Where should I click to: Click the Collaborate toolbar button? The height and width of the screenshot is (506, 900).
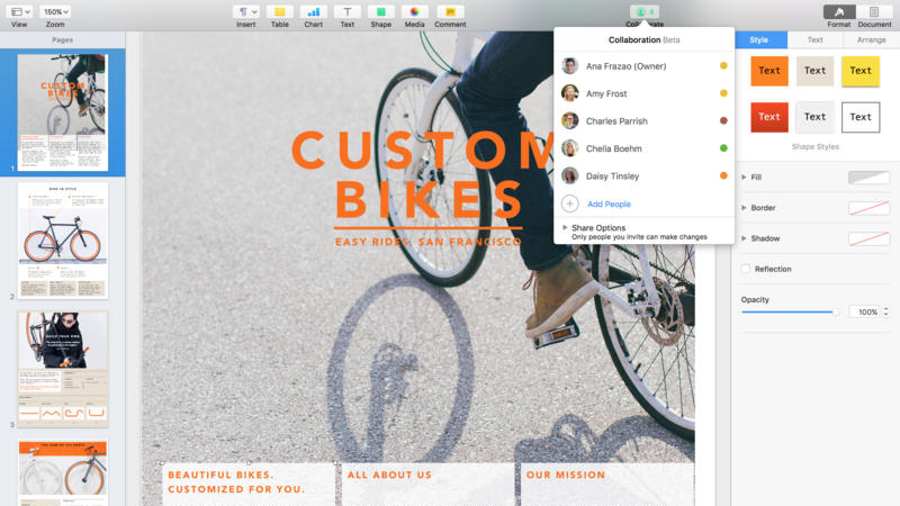645,11
